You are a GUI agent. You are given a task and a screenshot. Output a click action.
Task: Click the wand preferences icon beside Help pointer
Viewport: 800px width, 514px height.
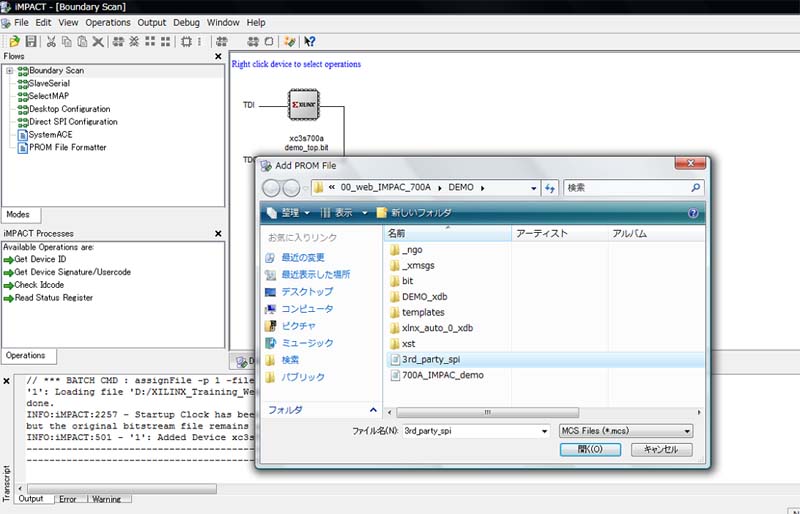(x=290, y=41)
